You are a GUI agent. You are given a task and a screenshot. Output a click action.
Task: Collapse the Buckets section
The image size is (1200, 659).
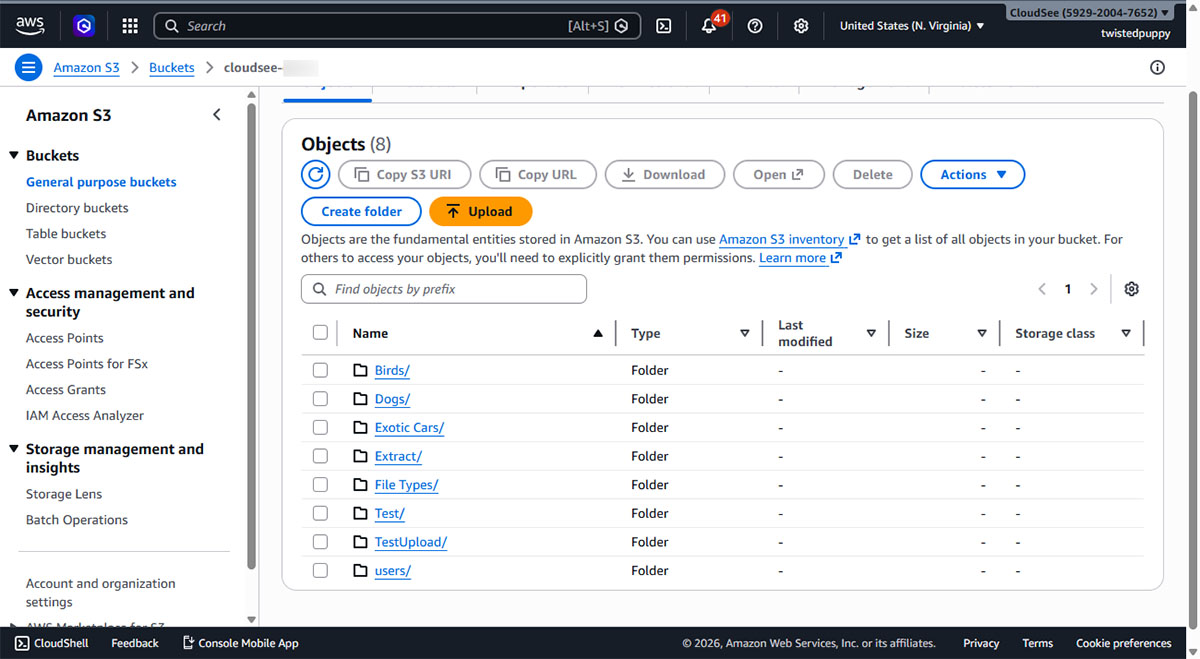[14, 156]
